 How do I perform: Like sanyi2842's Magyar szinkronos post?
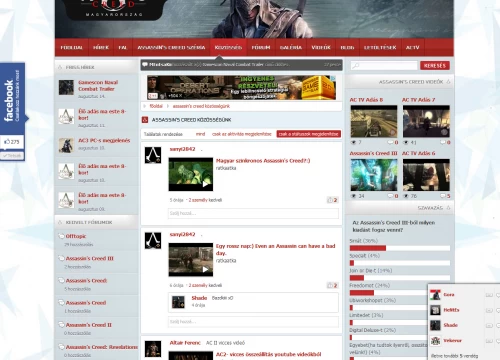(x=333, y=200)
